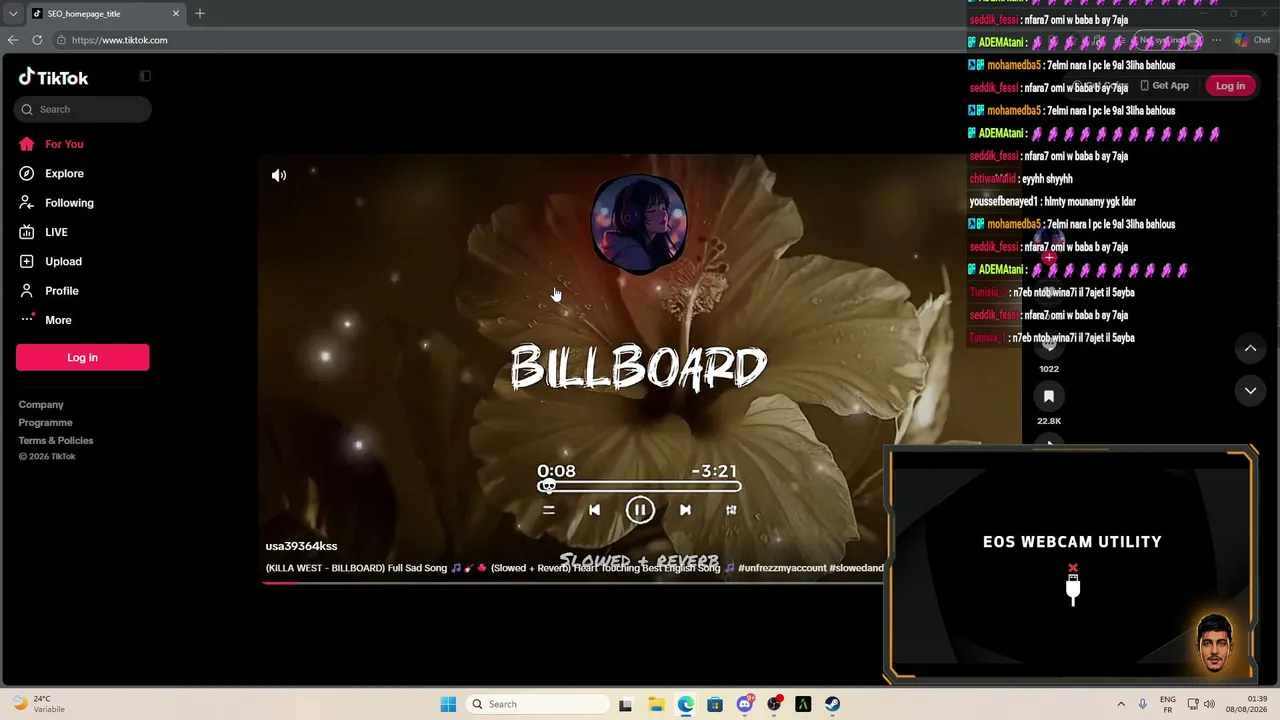Open OBS Studio from the taskbar
The width and height of the screenshot is (1280, 720).
(x=774, y=704)
